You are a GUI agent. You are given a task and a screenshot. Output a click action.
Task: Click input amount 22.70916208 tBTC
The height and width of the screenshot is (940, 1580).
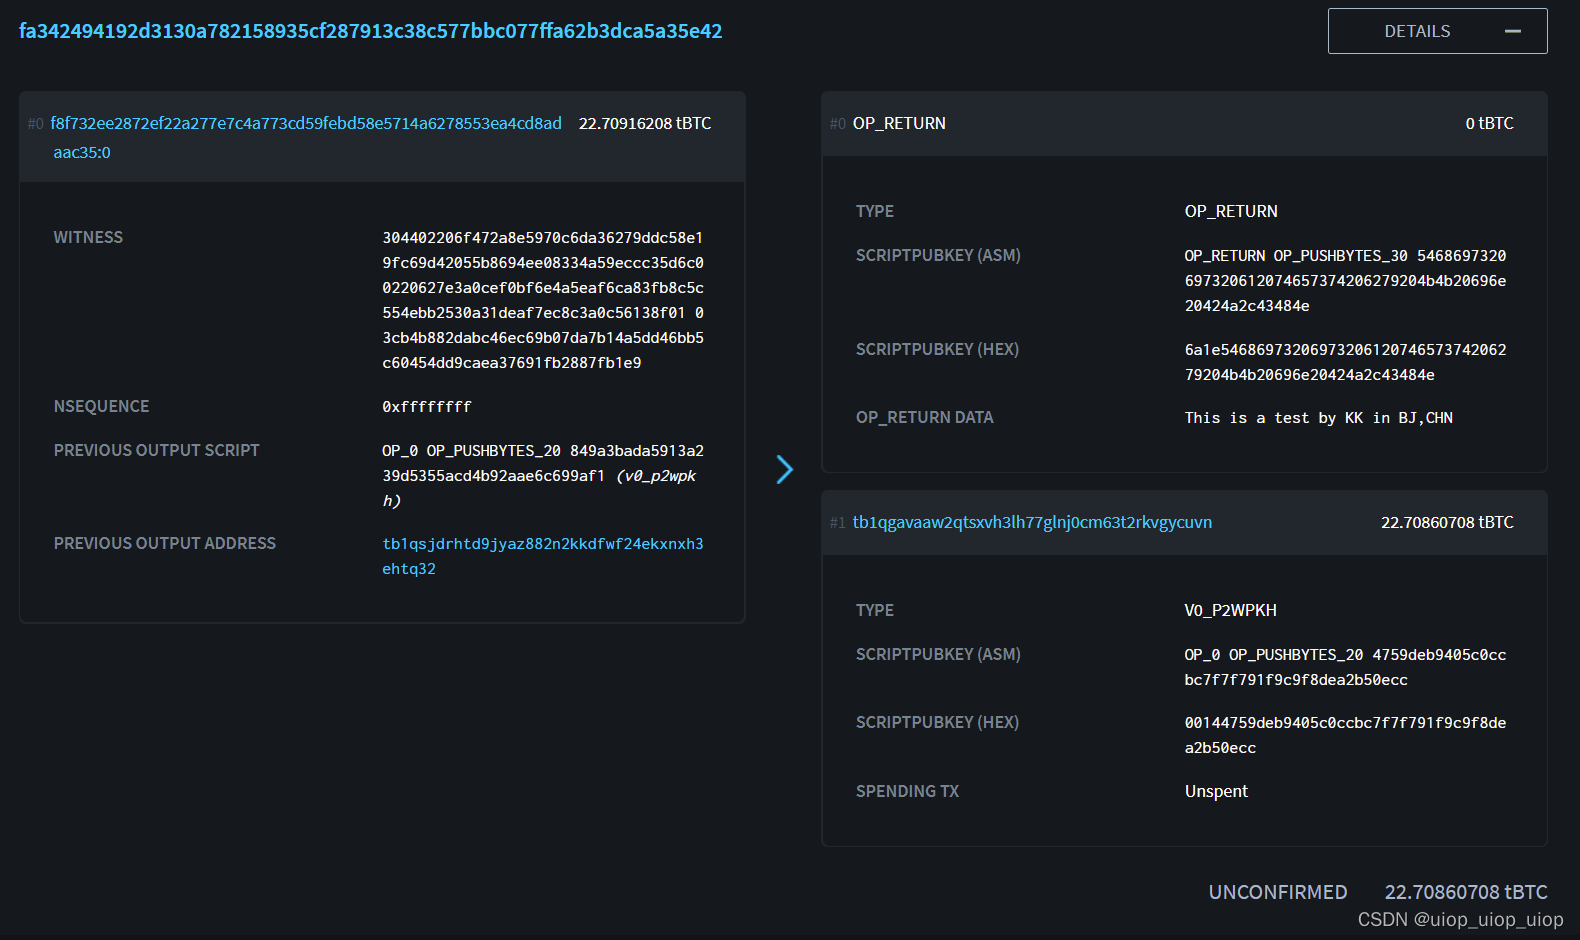pos(645,123)
